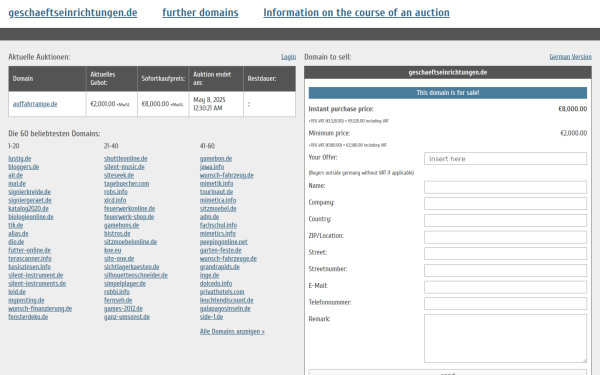Open wunsch-finanzierung.de domain link
The width and height of the screenshot is (600, 375).
[x=40, y=309]
